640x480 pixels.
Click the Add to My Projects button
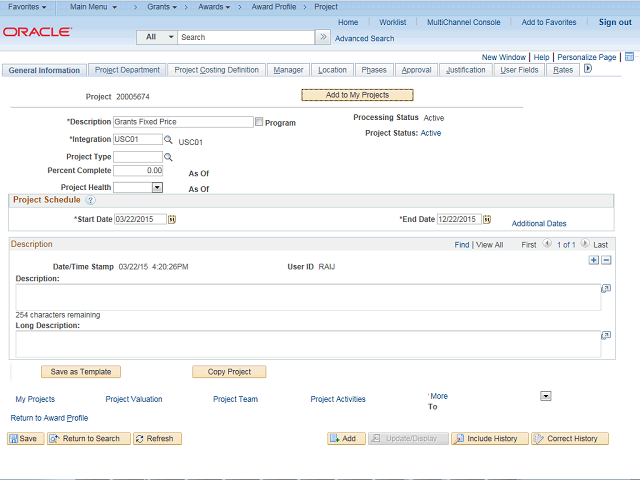[x=357, y=95]
